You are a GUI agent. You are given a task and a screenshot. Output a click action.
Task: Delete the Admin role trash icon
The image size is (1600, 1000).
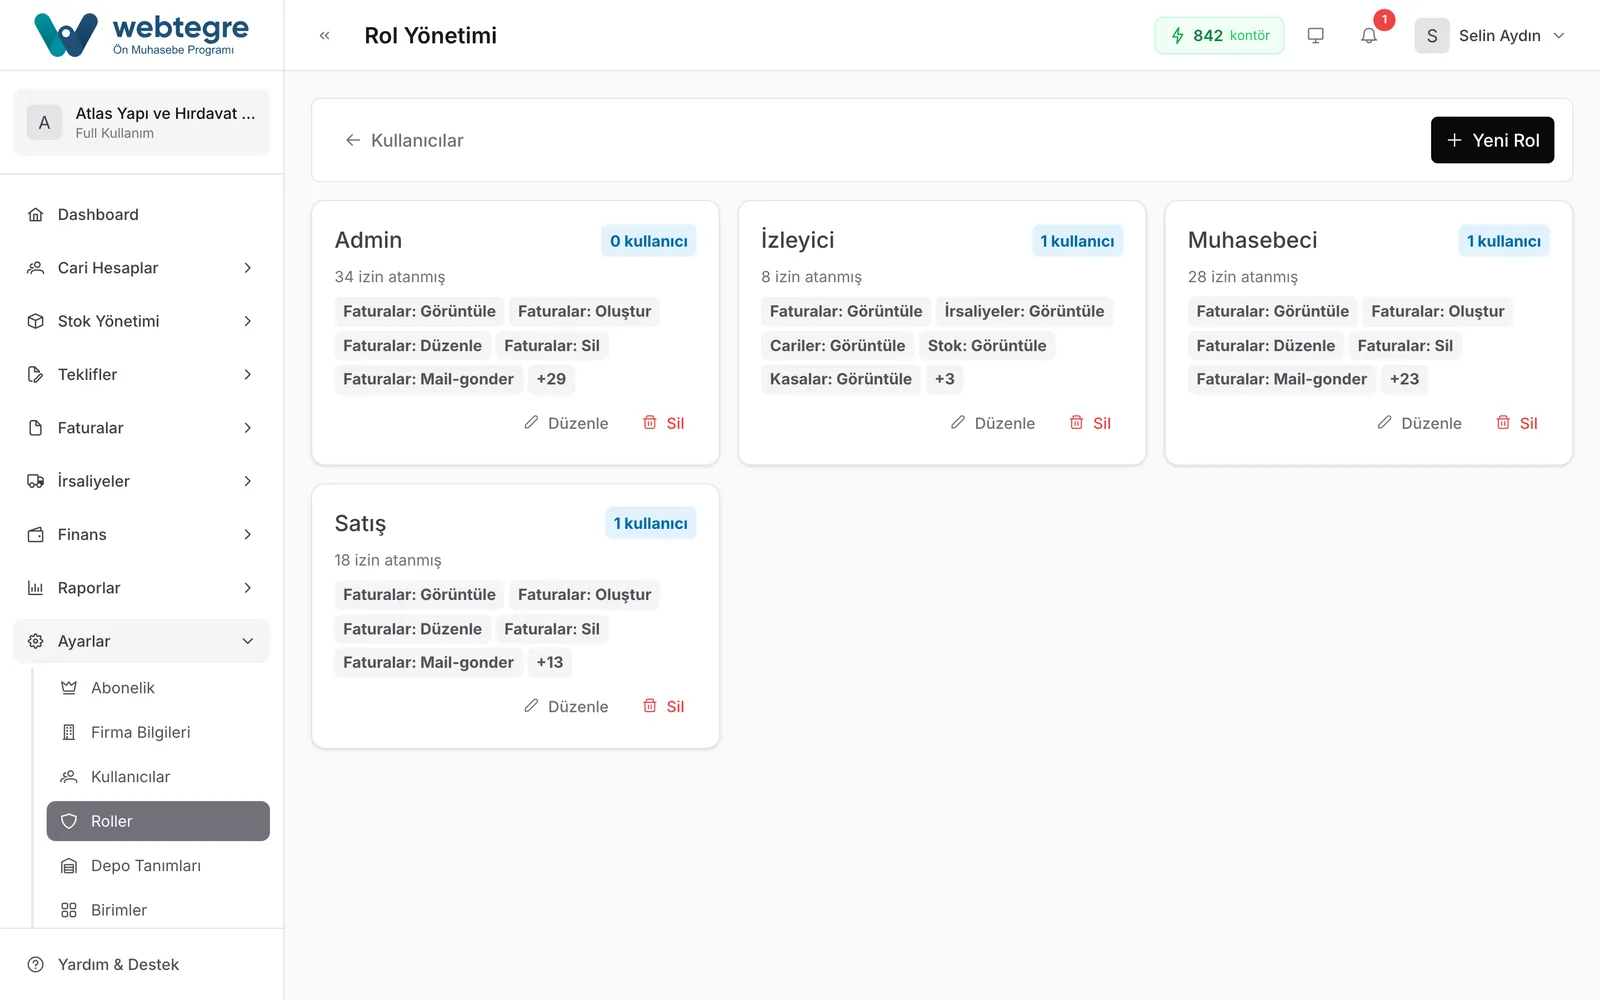(650, 423)
